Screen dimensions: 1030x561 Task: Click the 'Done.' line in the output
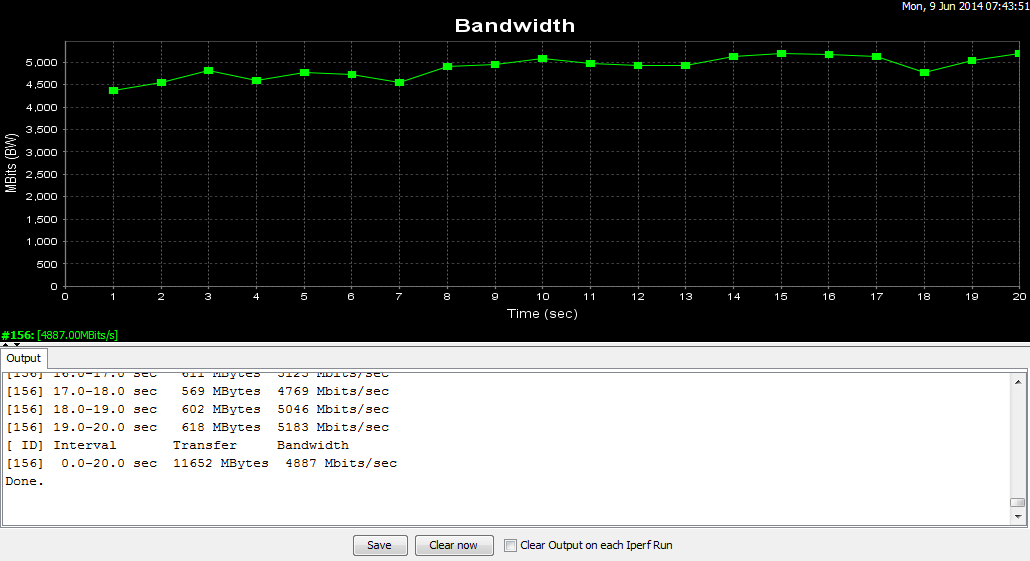point(25,481)
